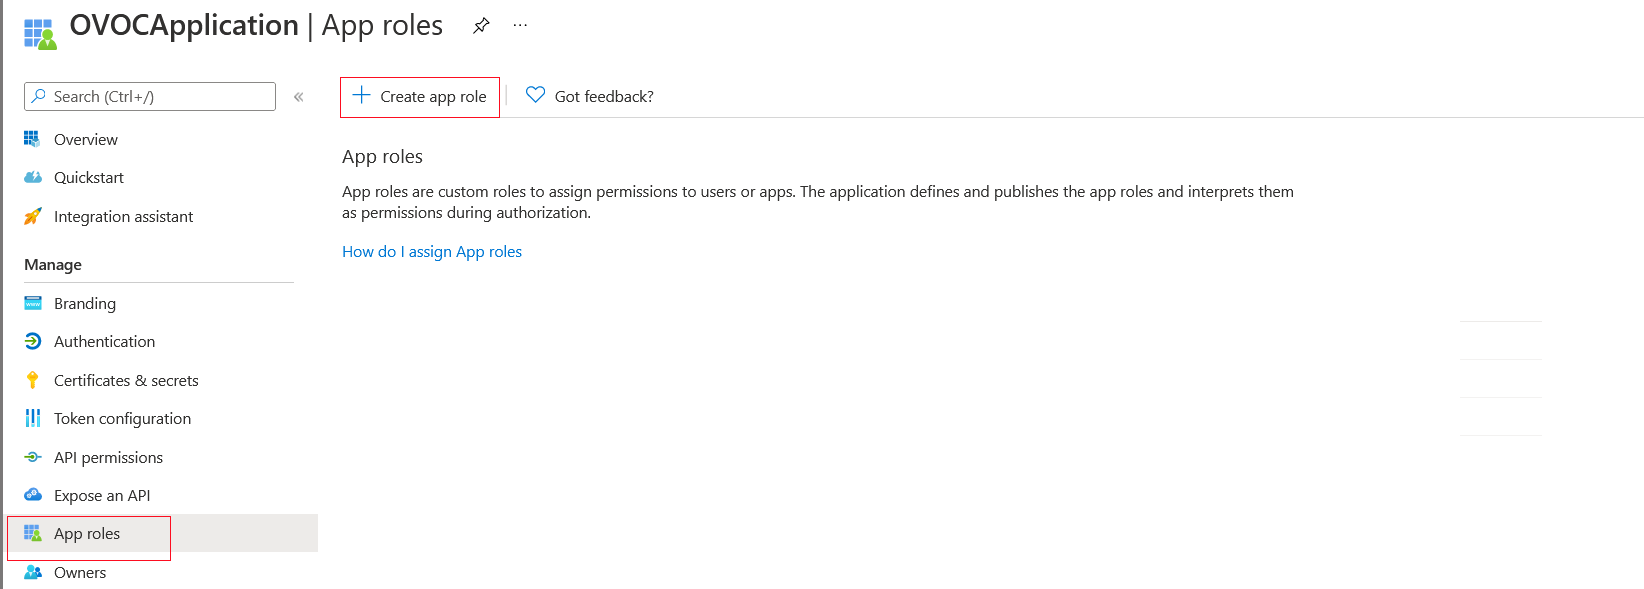
Task: Click the Integration assistant rocket icon
Action: click(x=33, y=216)
